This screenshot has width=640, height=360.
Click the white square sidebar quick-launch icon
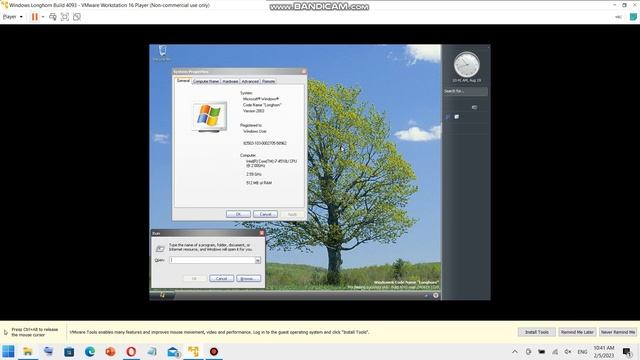tap(457, 117)
